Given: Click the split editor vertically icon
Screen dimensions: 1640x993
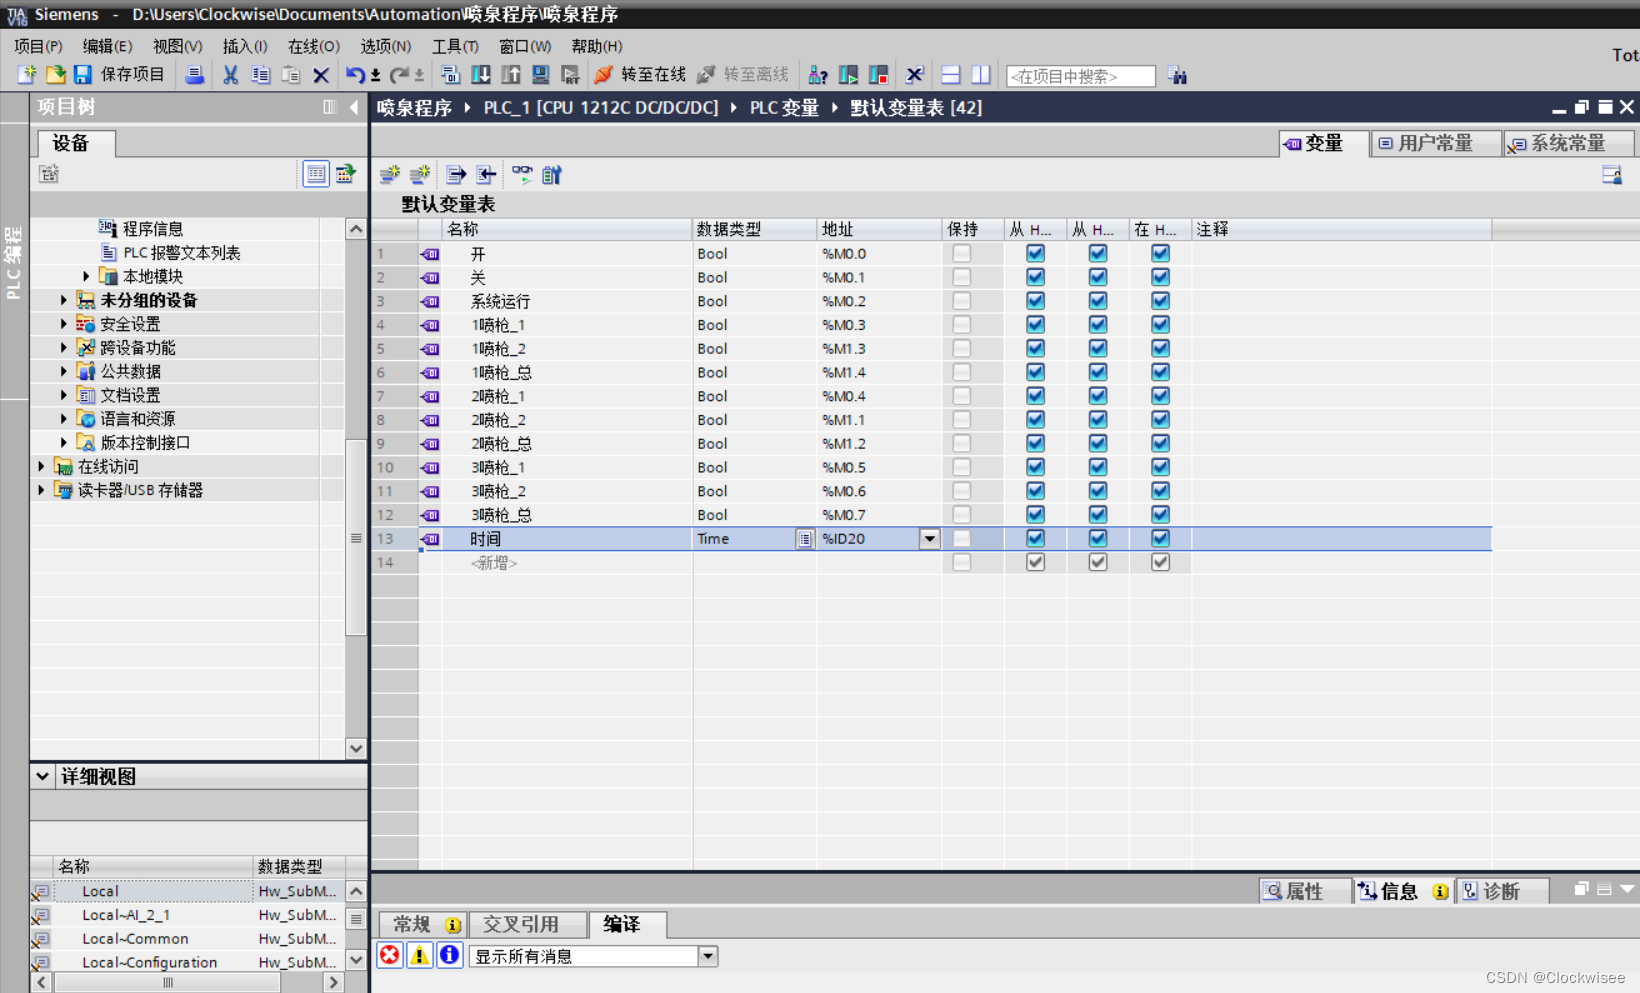Looking at the screenshot, I should tap(981, 75).
